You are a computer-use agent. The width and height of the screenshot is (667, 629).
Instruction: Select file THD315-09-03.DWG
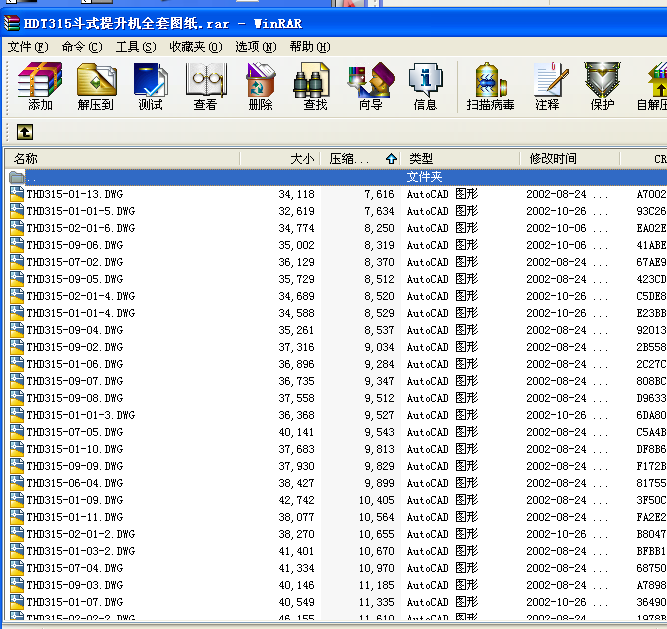tap(75, 585)
